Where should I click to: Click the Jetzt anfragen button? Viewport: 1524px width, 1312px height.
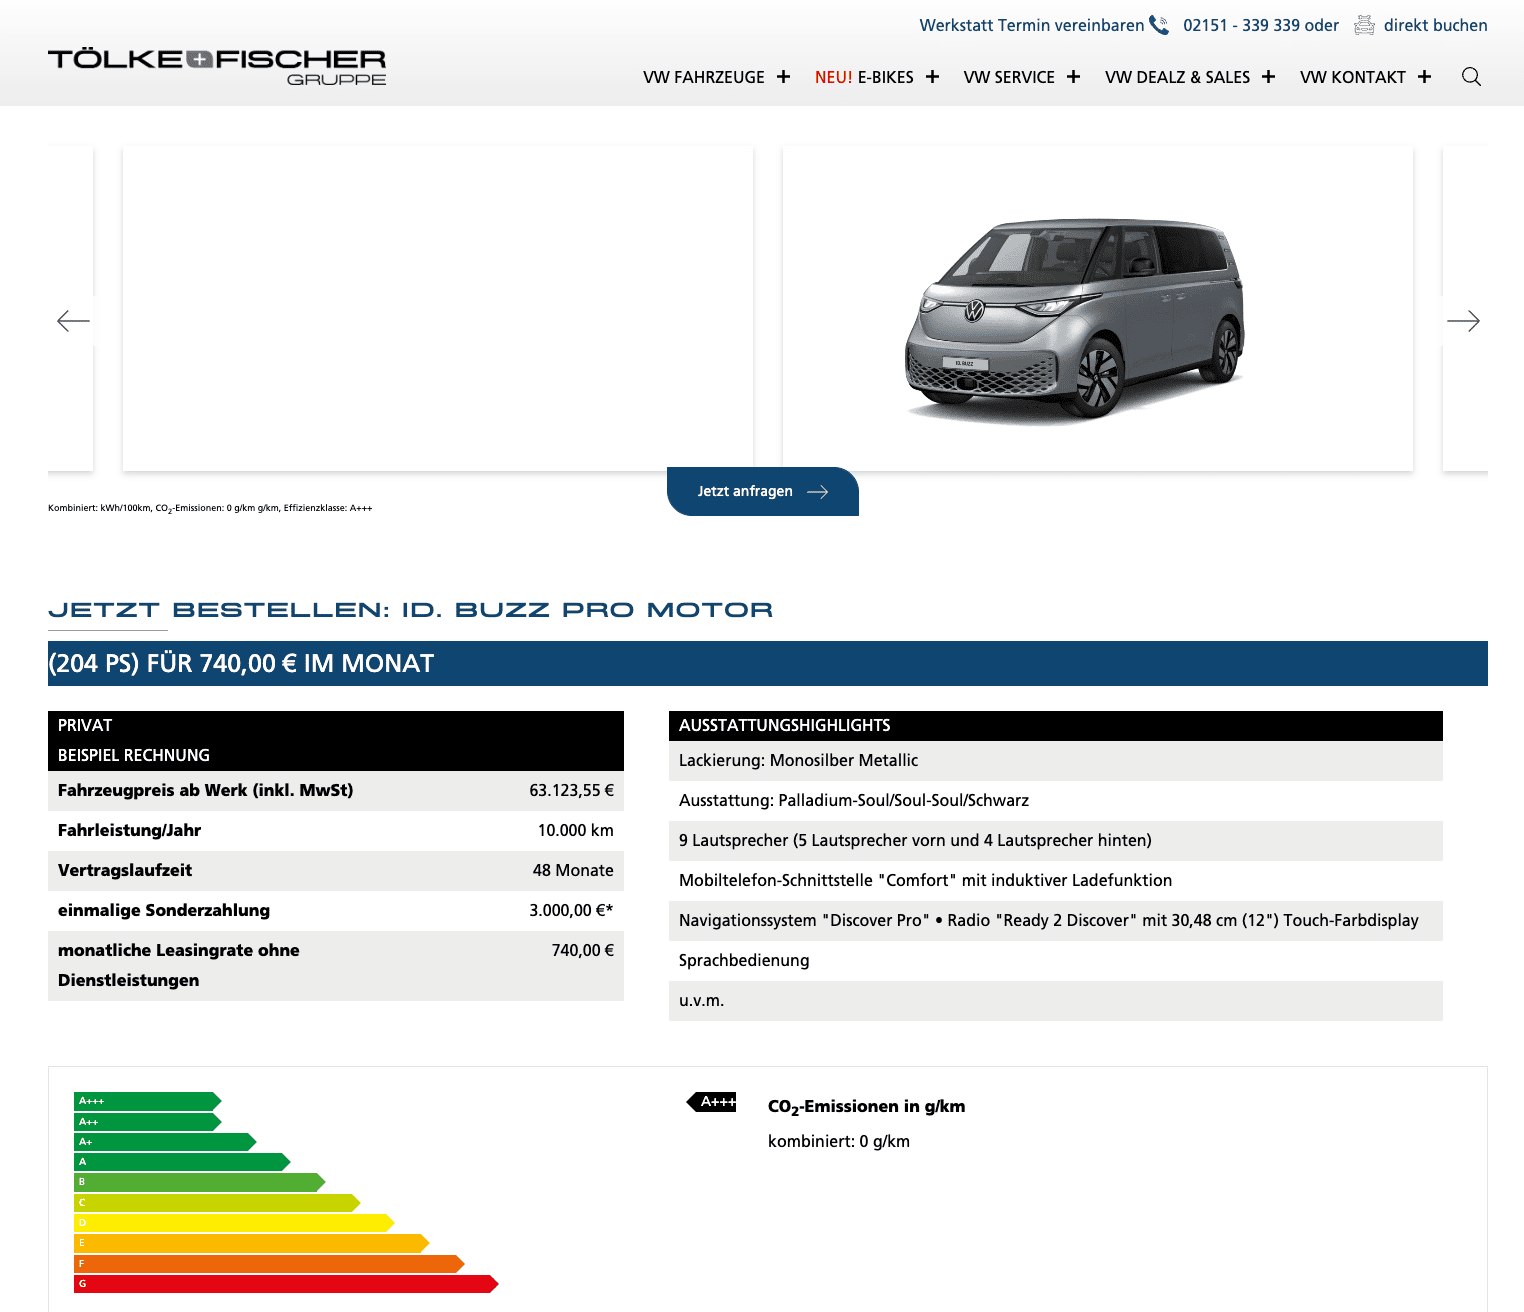tap(763, 491)
